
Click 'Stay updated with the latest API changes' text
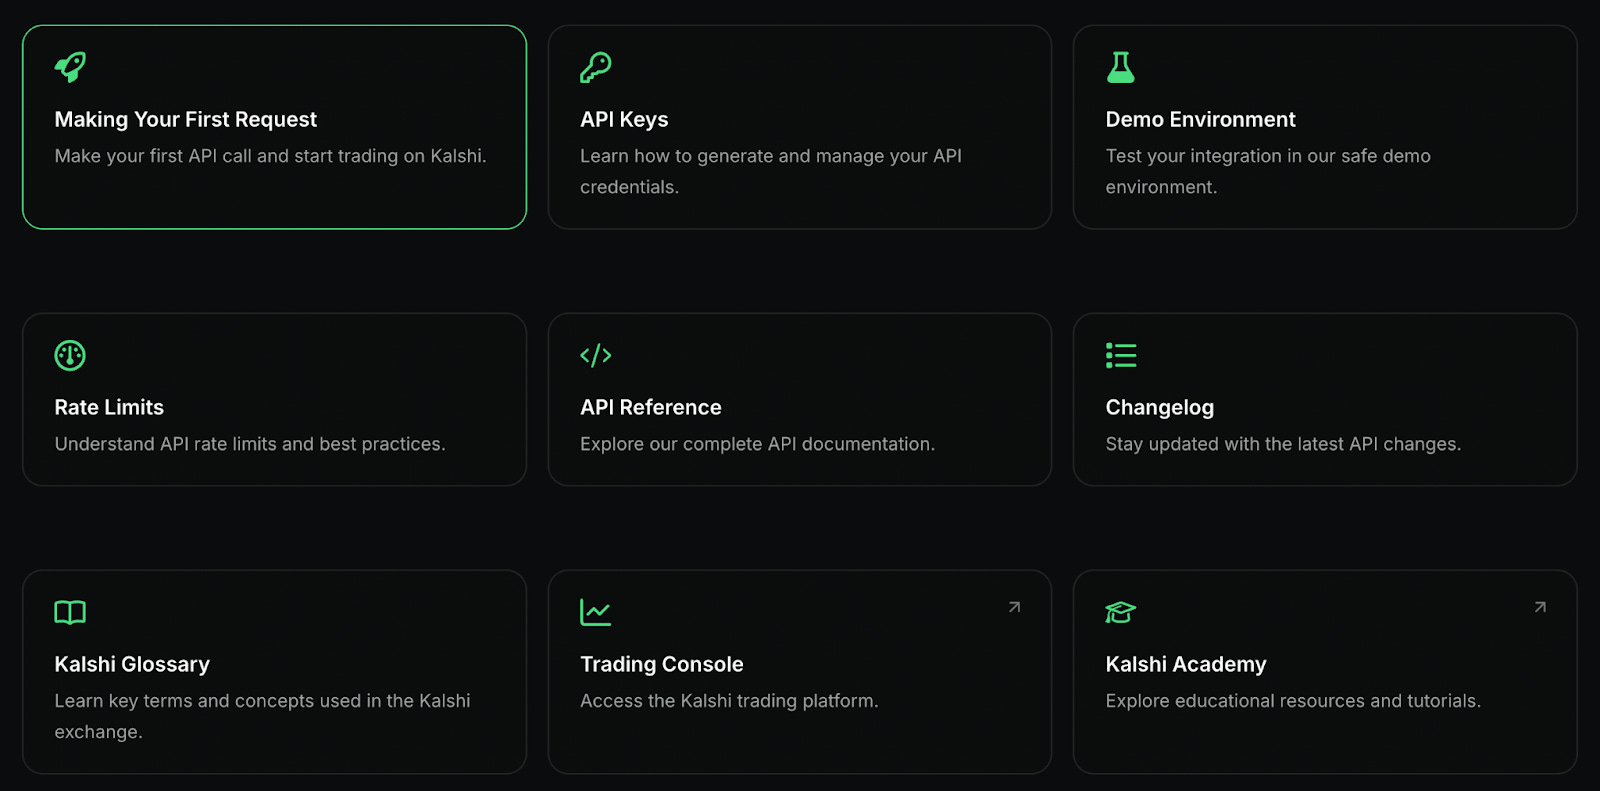coord(1283,444)
